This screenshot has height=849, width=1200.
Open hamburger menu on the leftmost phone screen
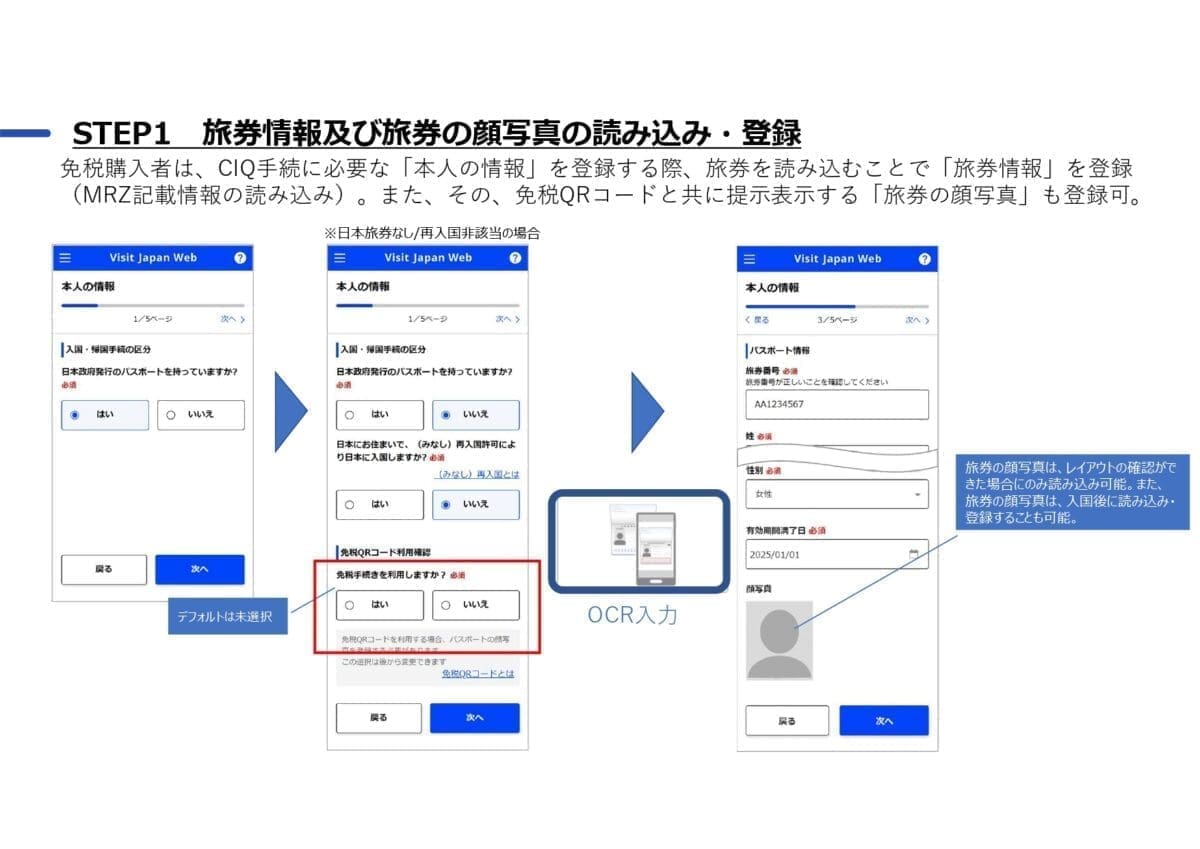[x=66, y=258]
